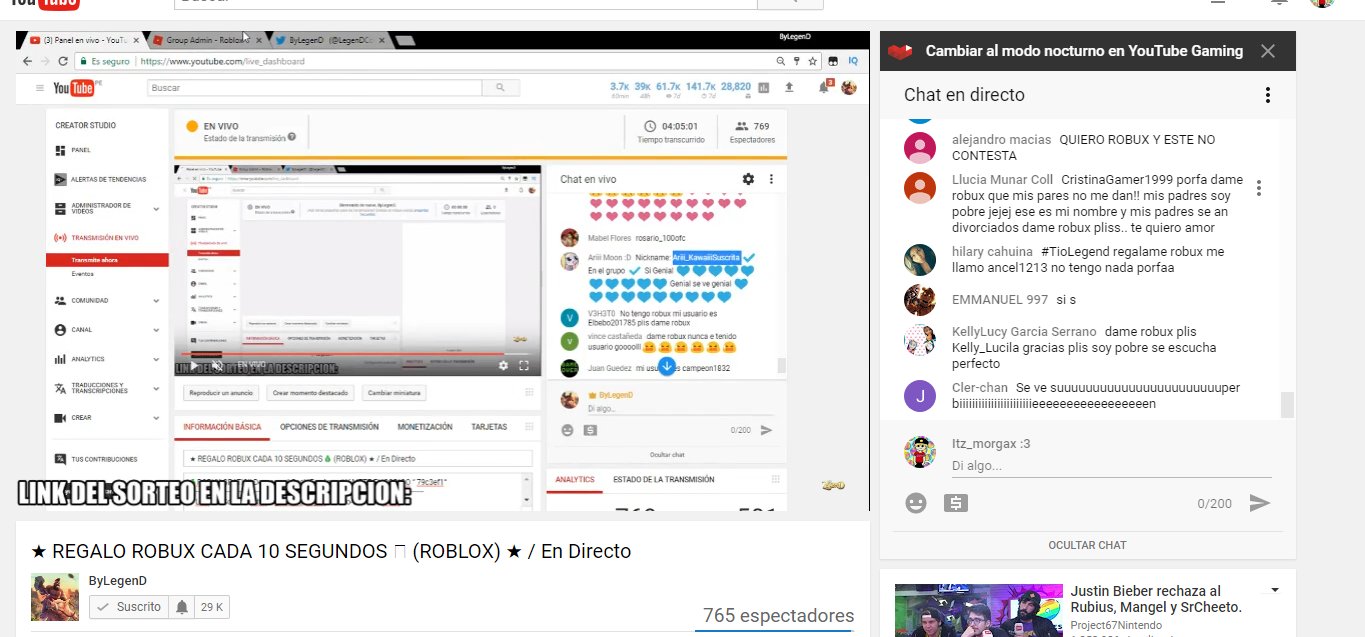1365x637 pixels.
Task: Click EMMANUEL 997's chat avatar
Action: point(920,300)
